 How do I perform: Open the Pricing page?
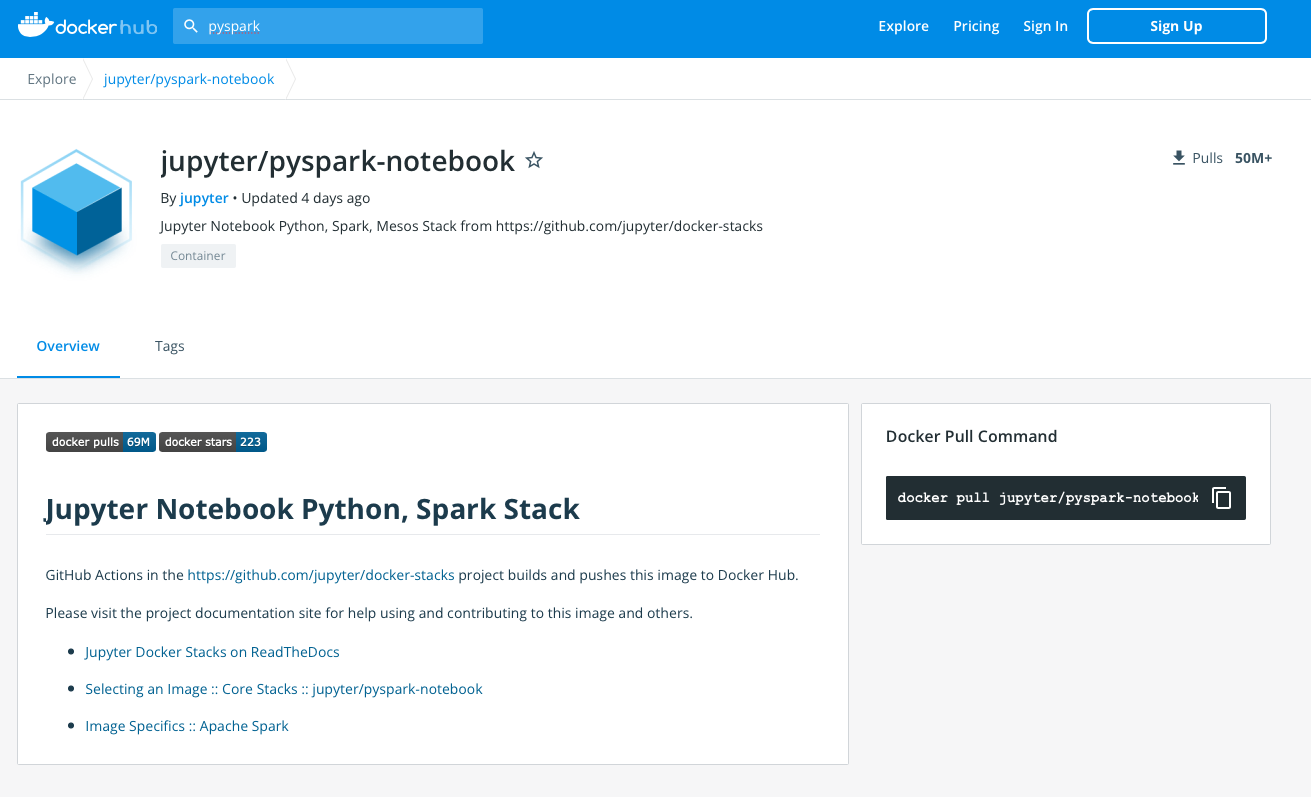tap(975, 26)
